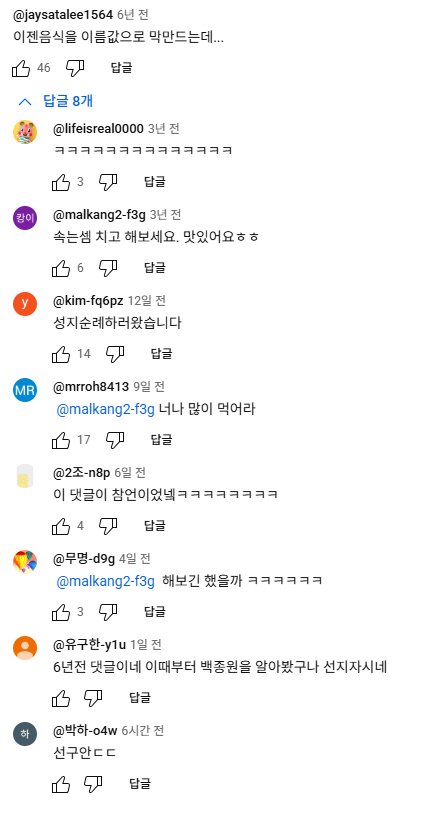The height and width of the screenshot is (813, 440).
Task: Dislike the comment by @jaysatalee1564
Action: [x=75, y=68]
